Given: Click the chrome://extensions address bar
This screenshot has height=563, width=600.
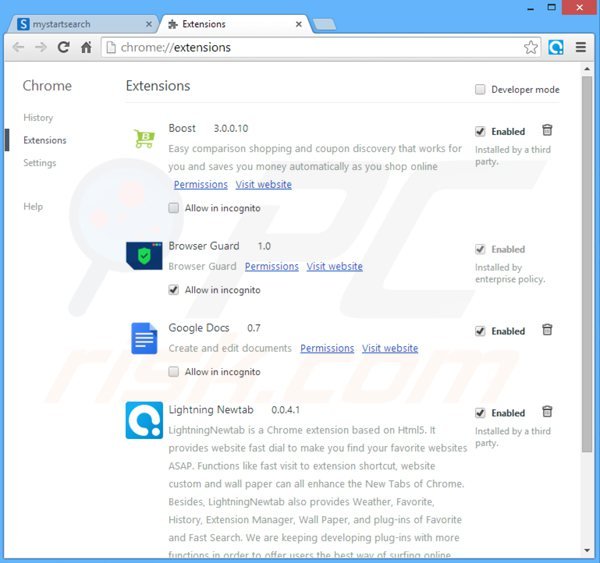Looking at the screenshot, I should (321, 47).
